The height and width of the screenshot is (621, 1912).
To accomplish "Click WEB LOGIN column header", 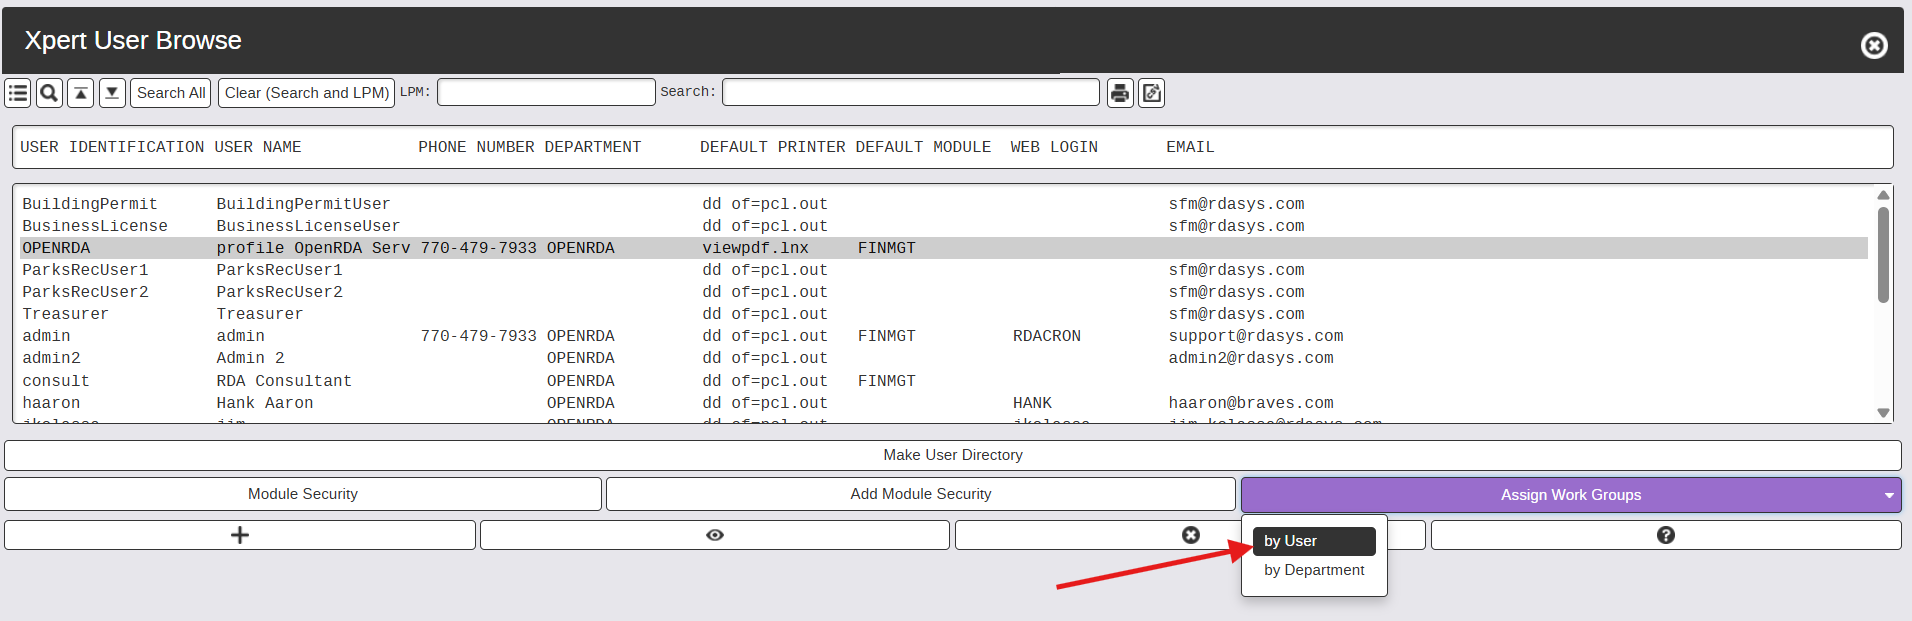I will (1054, 147).
